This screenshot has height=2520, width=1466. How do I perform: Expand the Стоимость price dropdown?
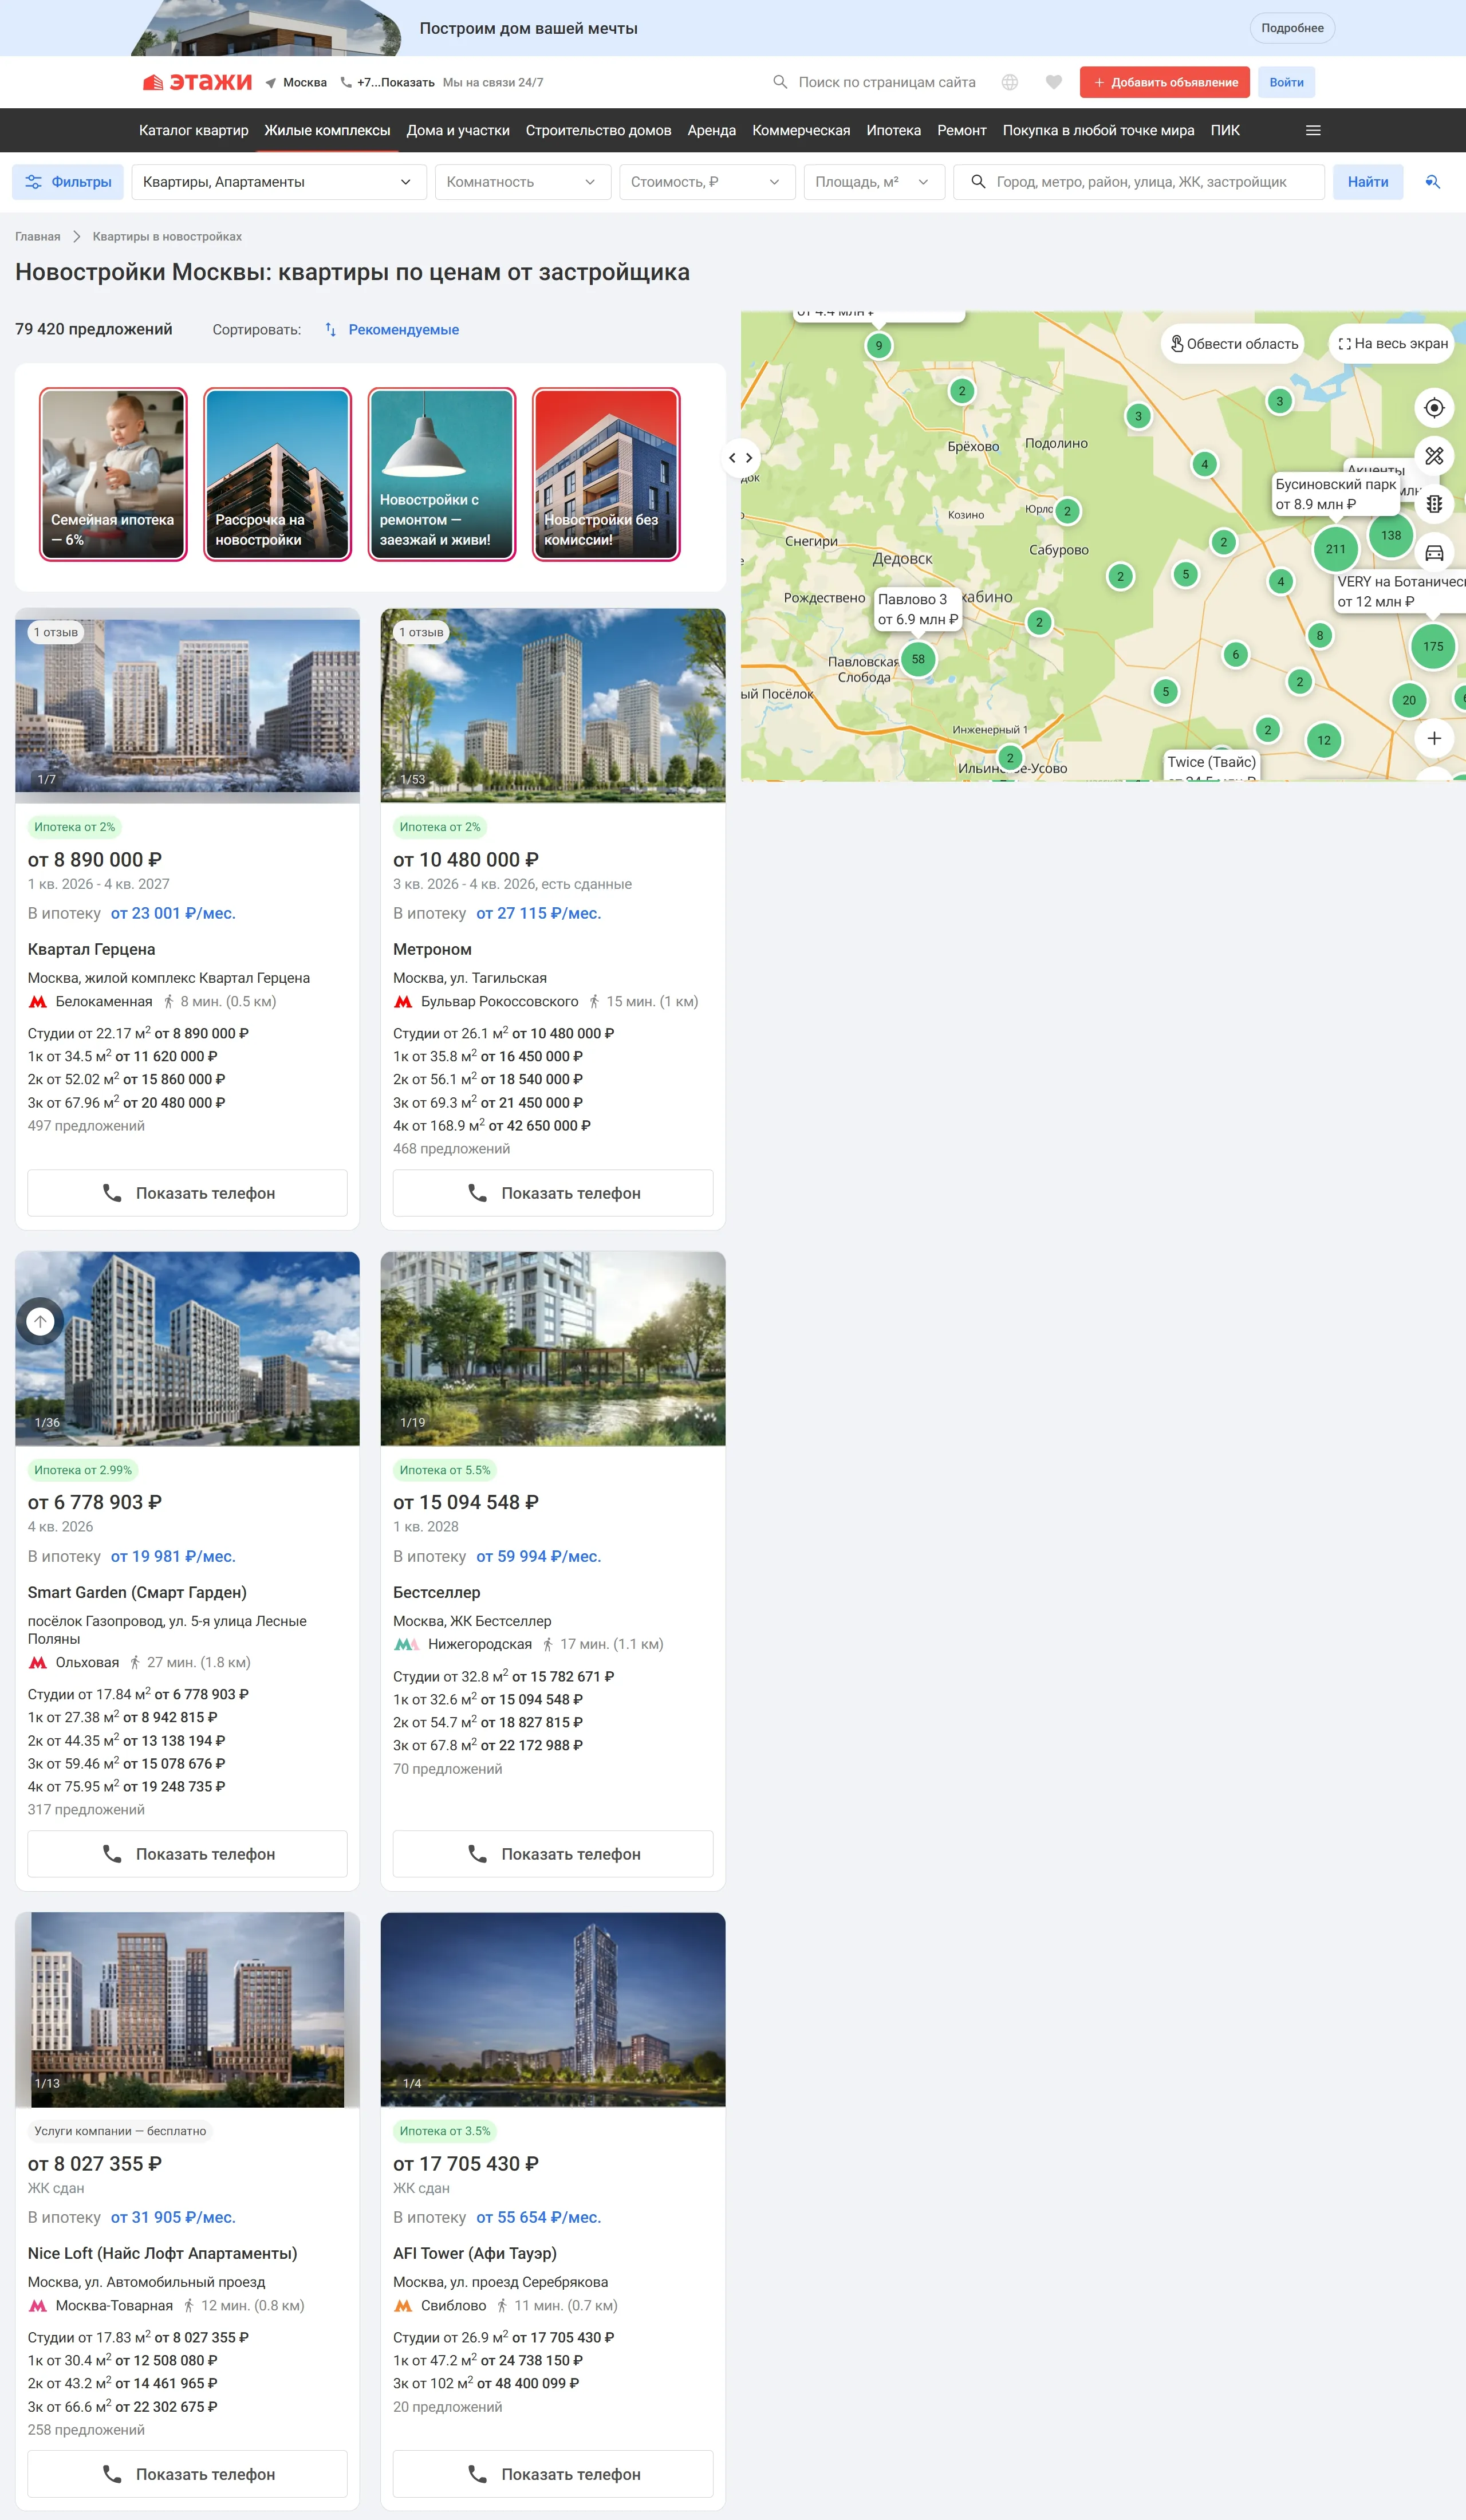pos(706,182)
